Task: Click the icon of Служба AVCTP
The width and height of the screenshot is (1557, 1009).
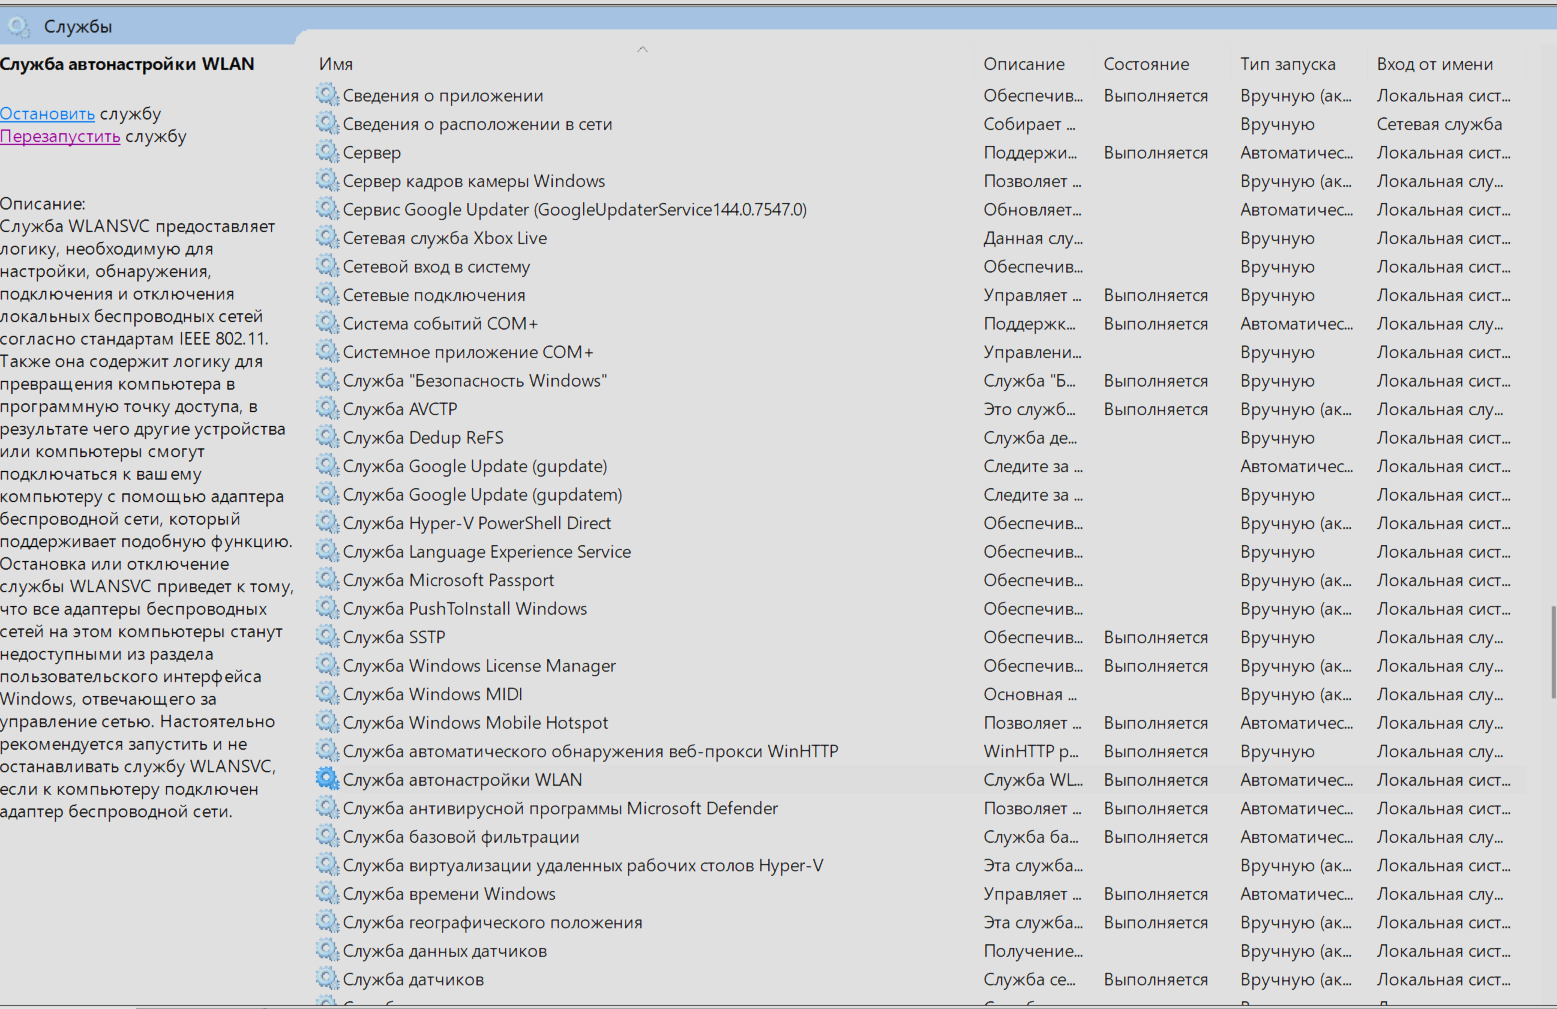Action: [327, 409]
